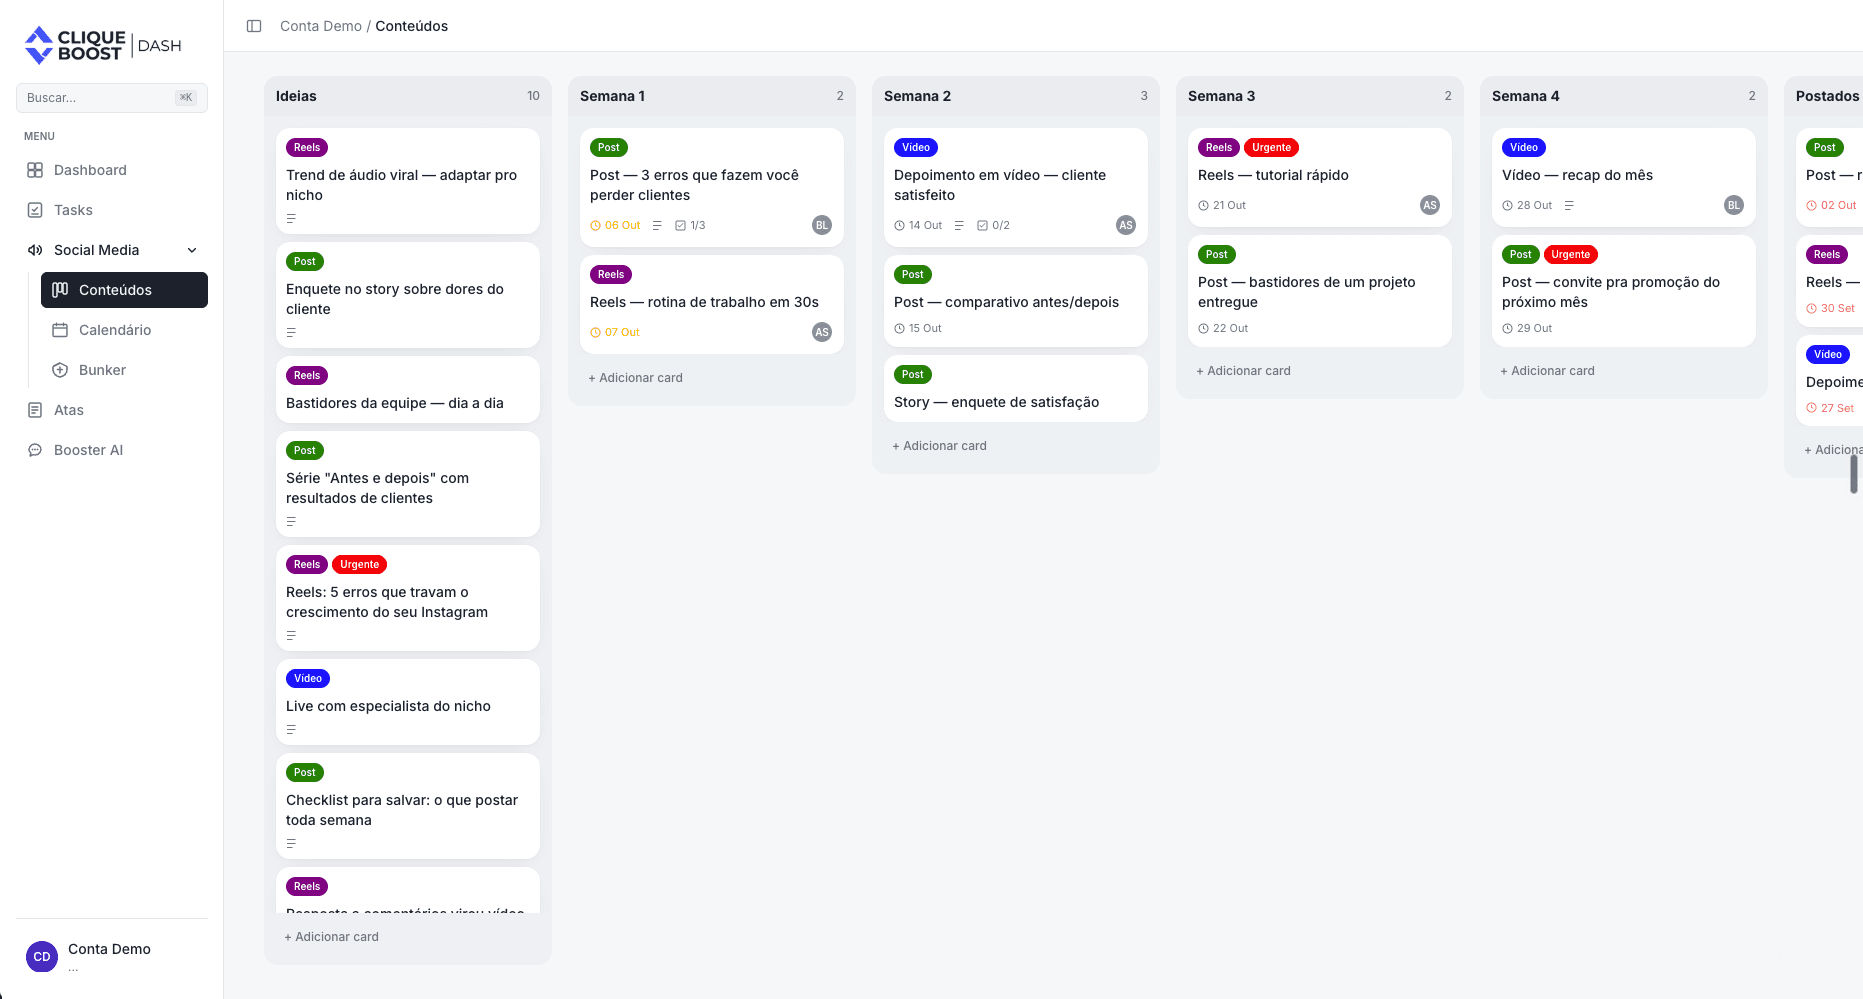This screenshot has height=999, width=1863.
Task: Open 'Live com especialista do nicho' card
Action: [x=408, y=702]
